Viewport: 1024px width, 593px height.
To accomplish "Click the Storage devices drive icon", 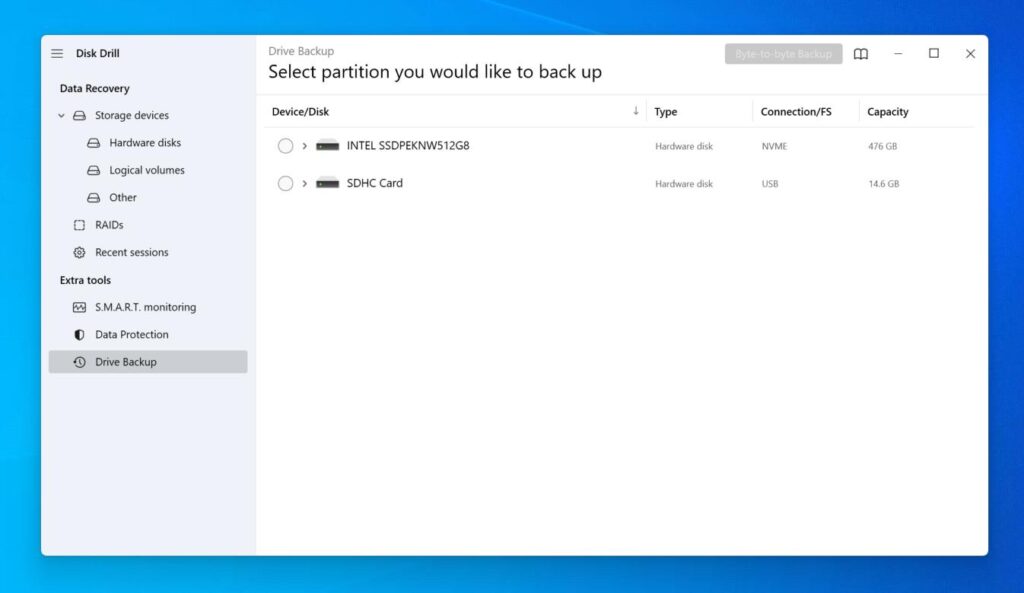I will click(79, 116).
